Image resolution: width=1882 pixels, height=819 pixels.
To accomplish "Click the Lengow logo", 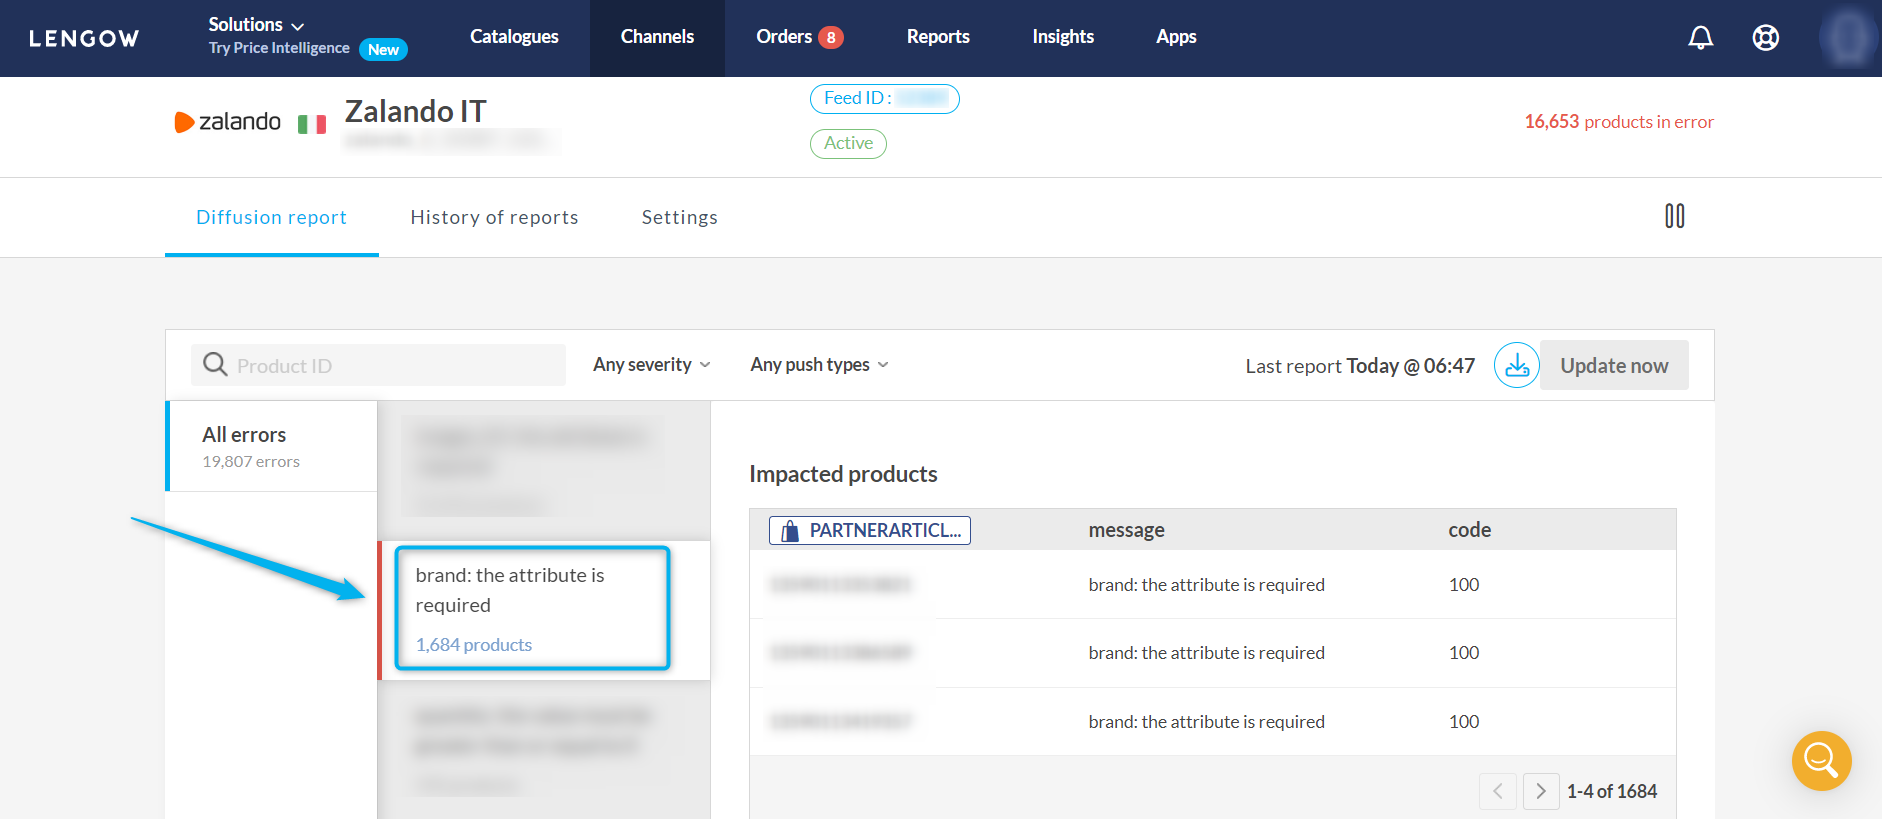I will click(84, 39).
